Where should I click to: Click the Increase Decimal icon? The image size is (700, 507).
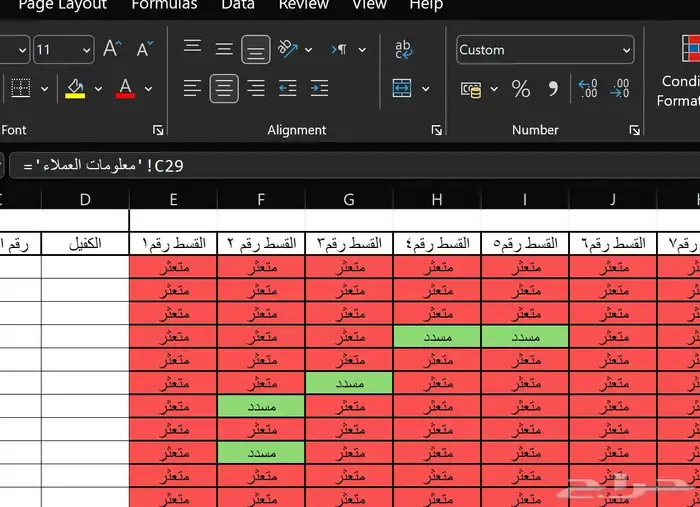(588, 88)
